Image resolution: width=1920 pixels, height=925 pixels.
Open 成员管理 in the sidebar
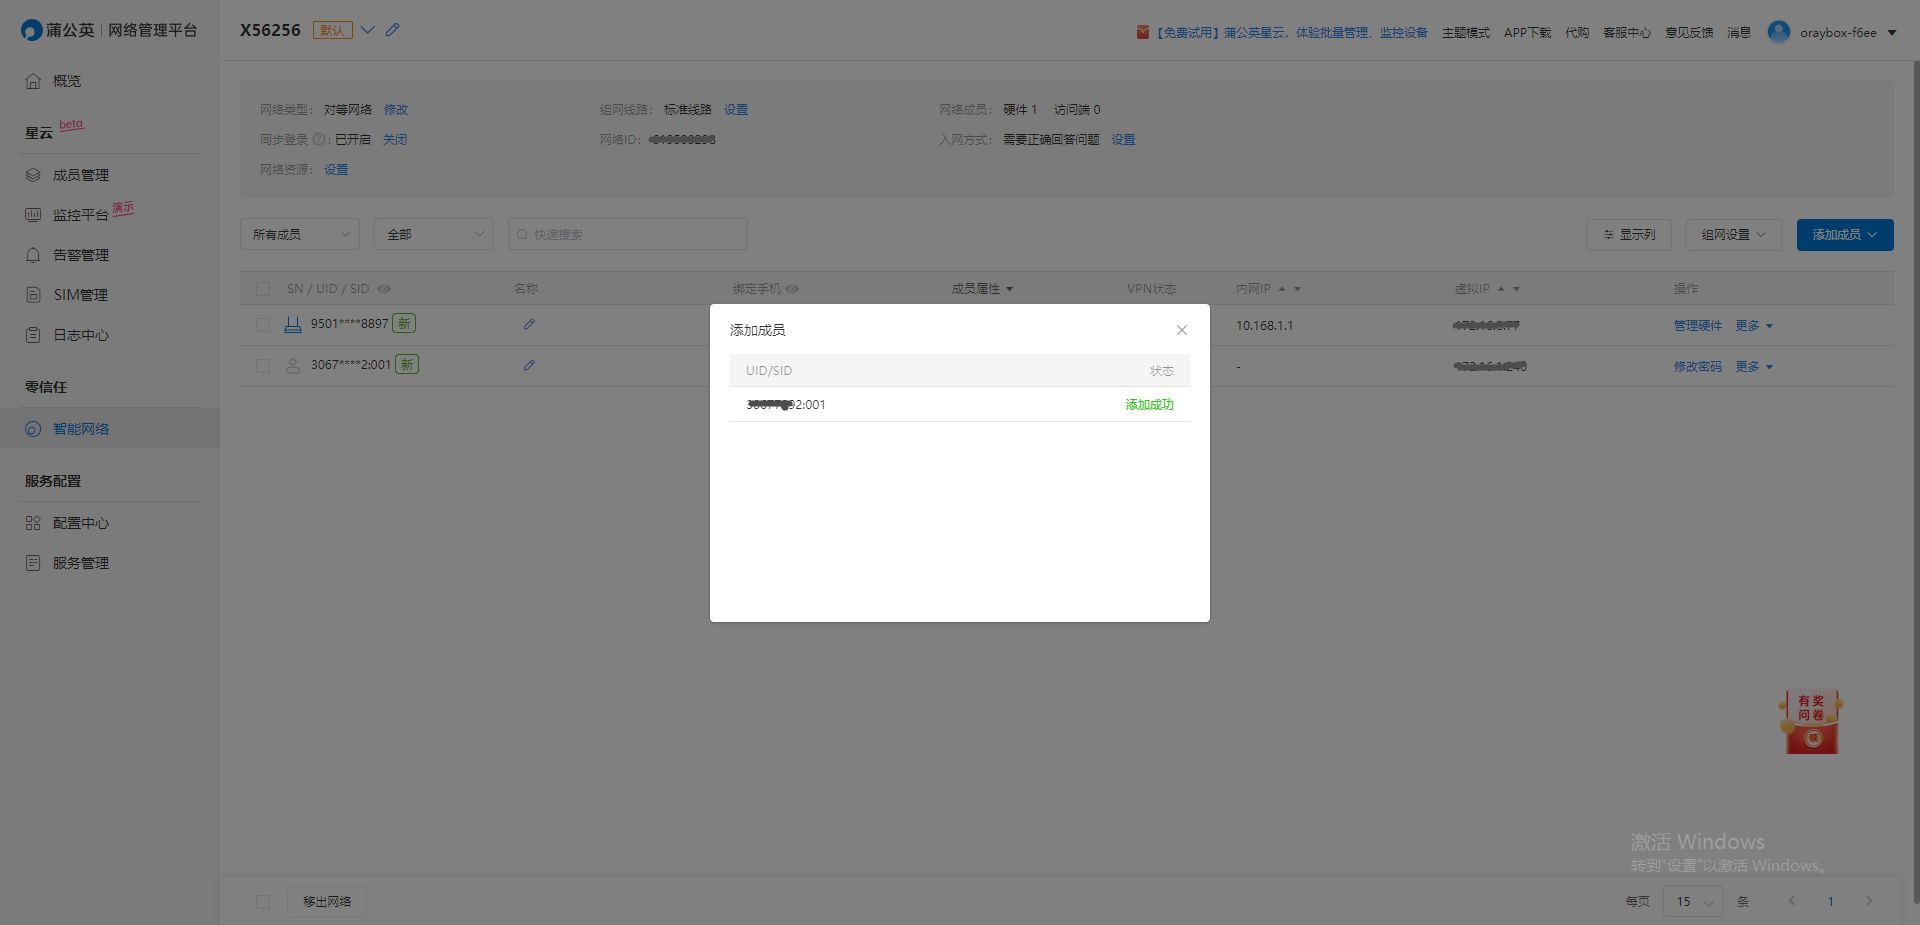click(x=81, y=175)
